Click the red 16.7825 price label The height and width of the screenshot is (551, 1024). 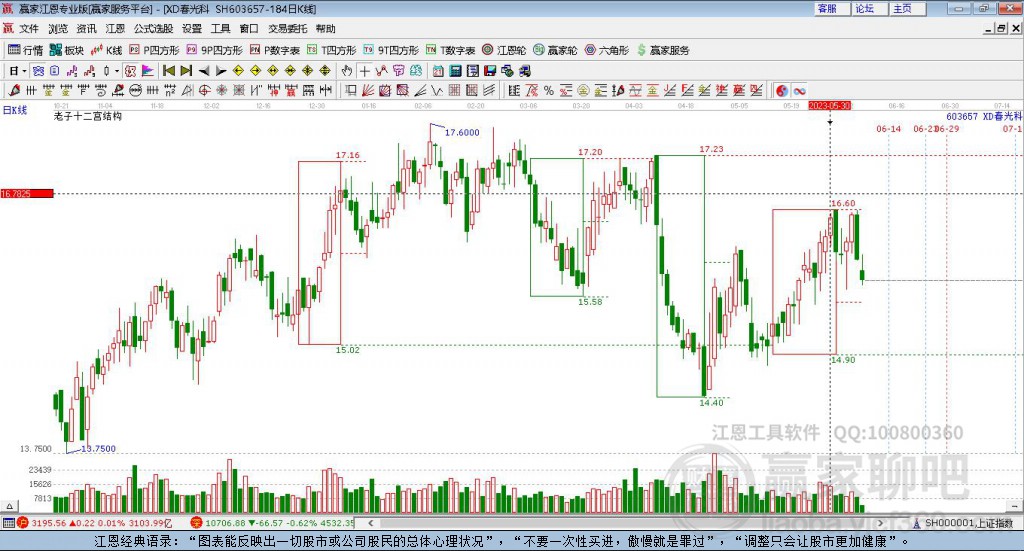pyautogui.click(x=27, y=193)
